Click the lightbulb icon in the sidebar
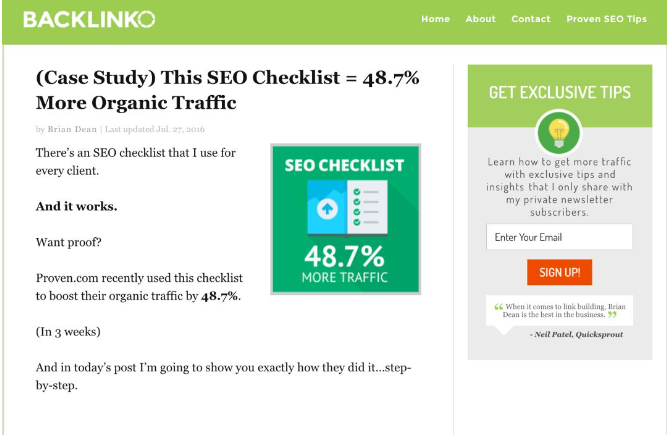This screenshot has height=438, width=667. click(x=559, y=133)
